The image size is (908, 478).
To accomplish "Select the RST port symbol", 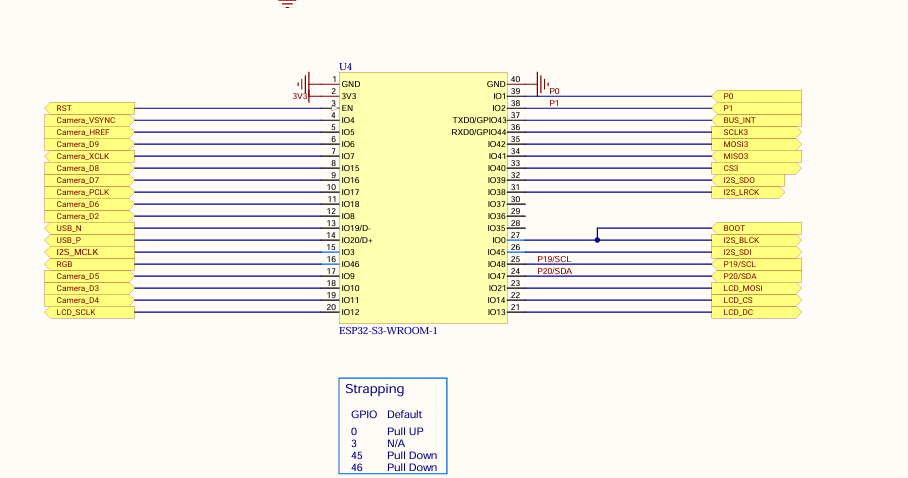I will tap(90, 108).
